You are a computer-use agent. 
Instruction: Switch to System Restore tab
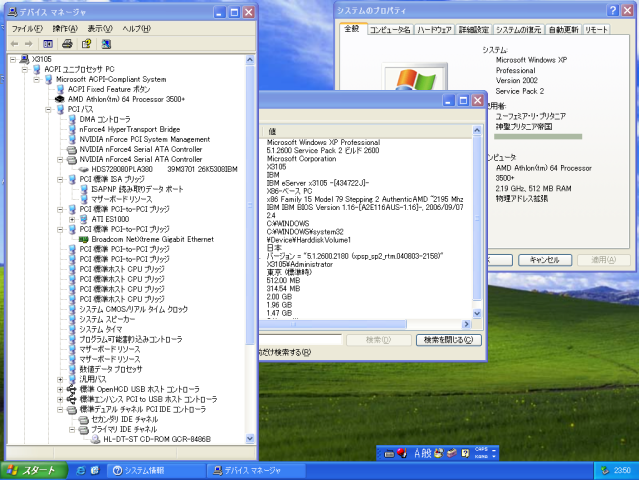[x=518, y=30]
